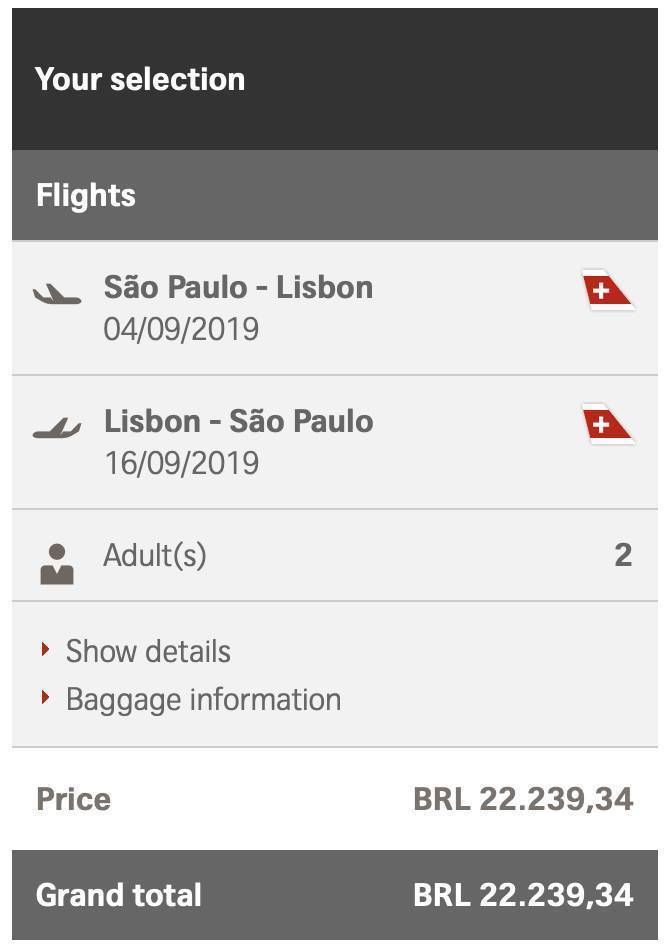
Task: Click the red arrow beside Show details
Action: tap(45, 649)
